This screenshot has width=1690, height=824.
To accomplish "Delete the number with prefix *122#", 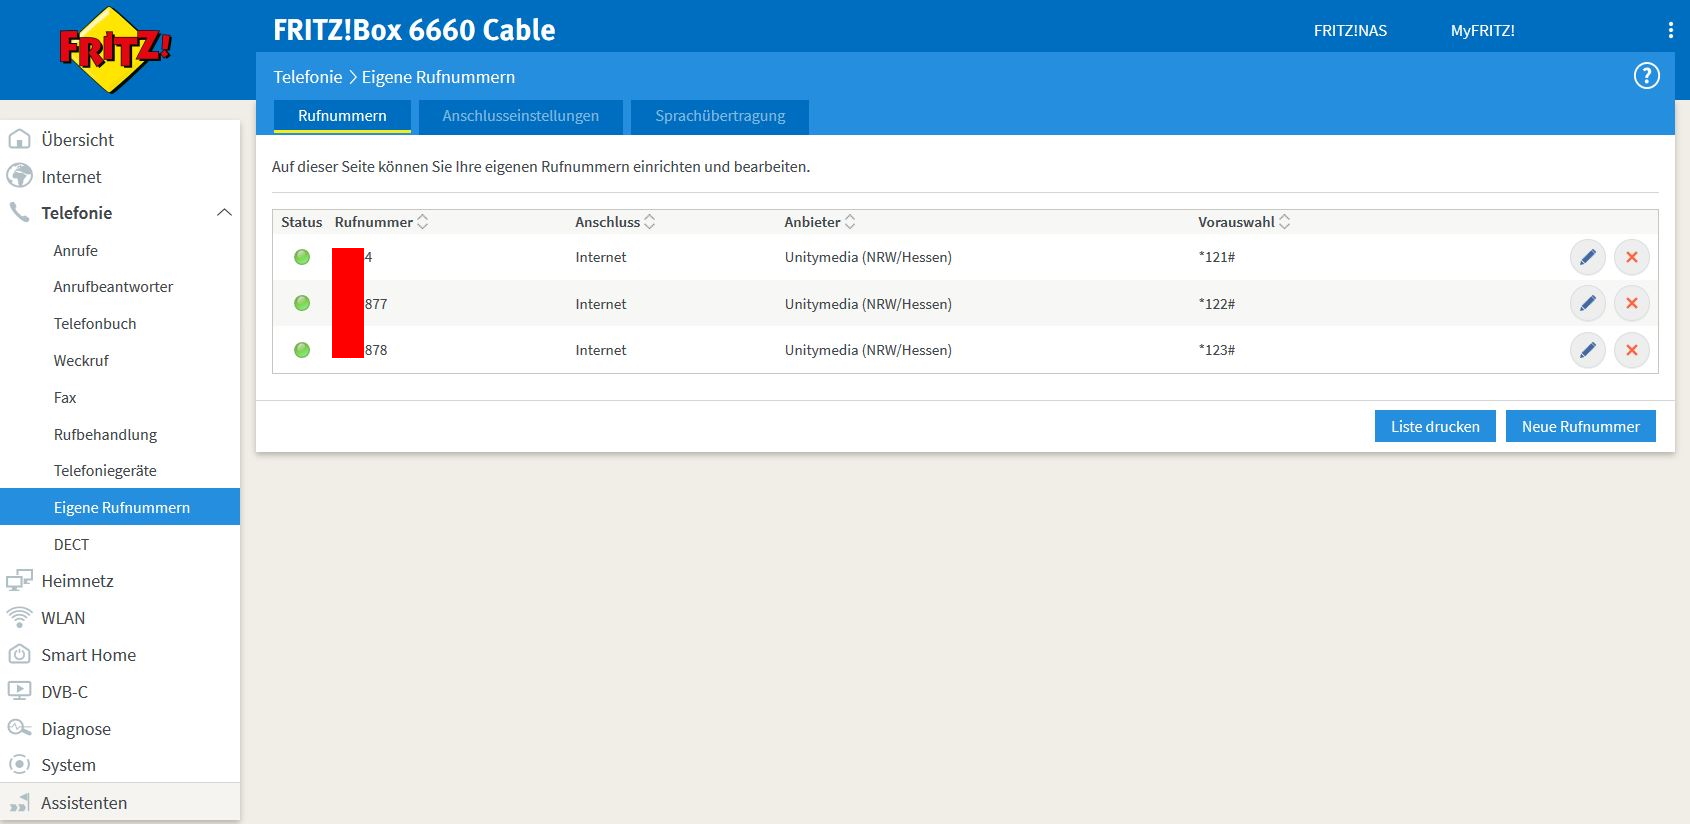I will 1631,303.
